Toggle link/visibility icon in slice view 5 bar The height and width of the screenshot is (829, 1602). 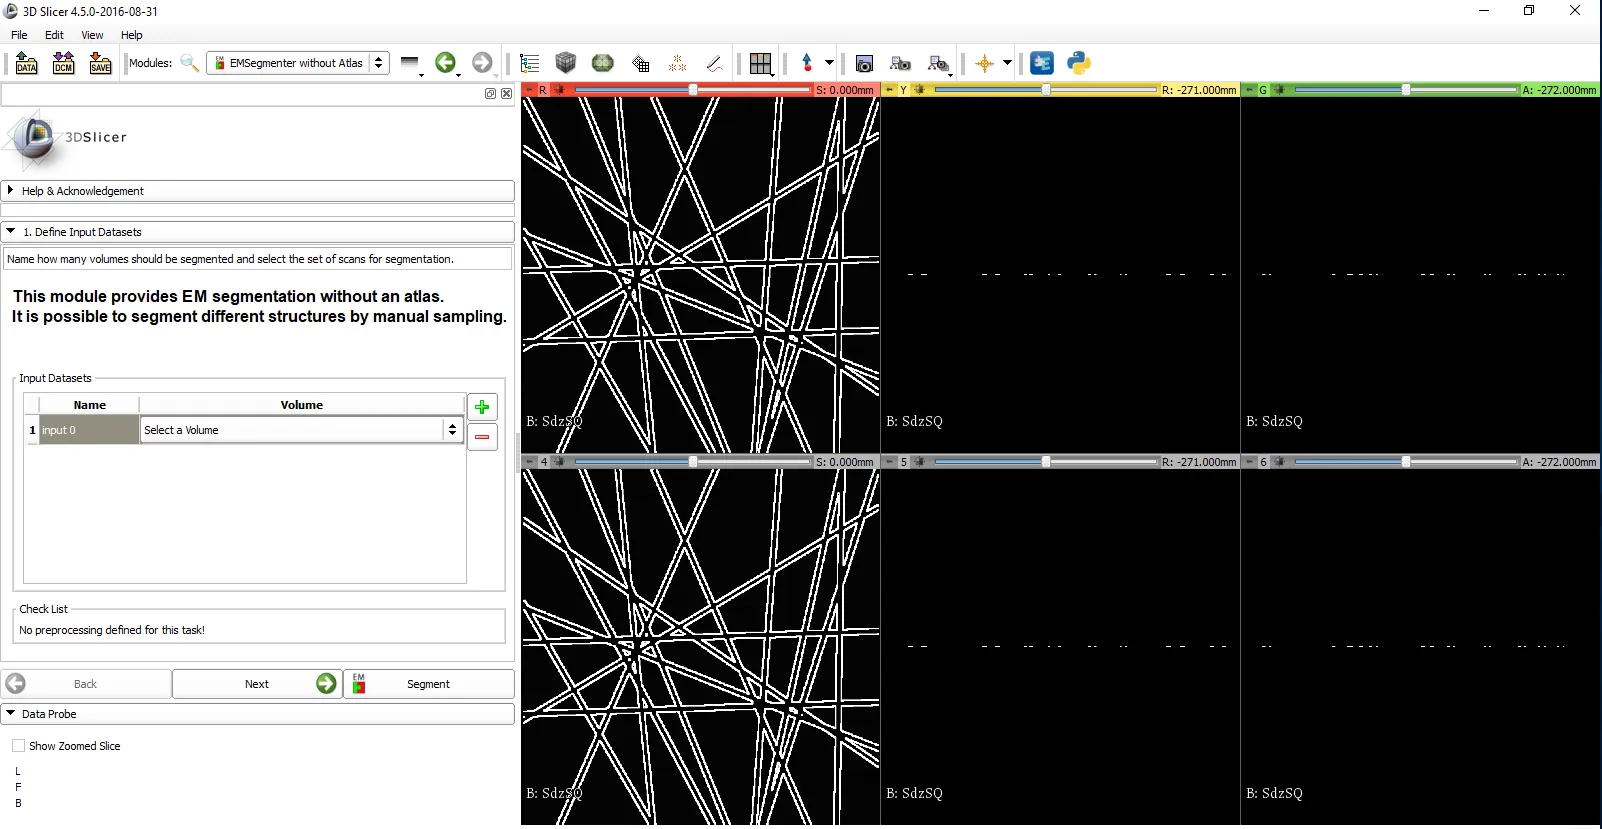pyautogui.click(x=919, y=462)
